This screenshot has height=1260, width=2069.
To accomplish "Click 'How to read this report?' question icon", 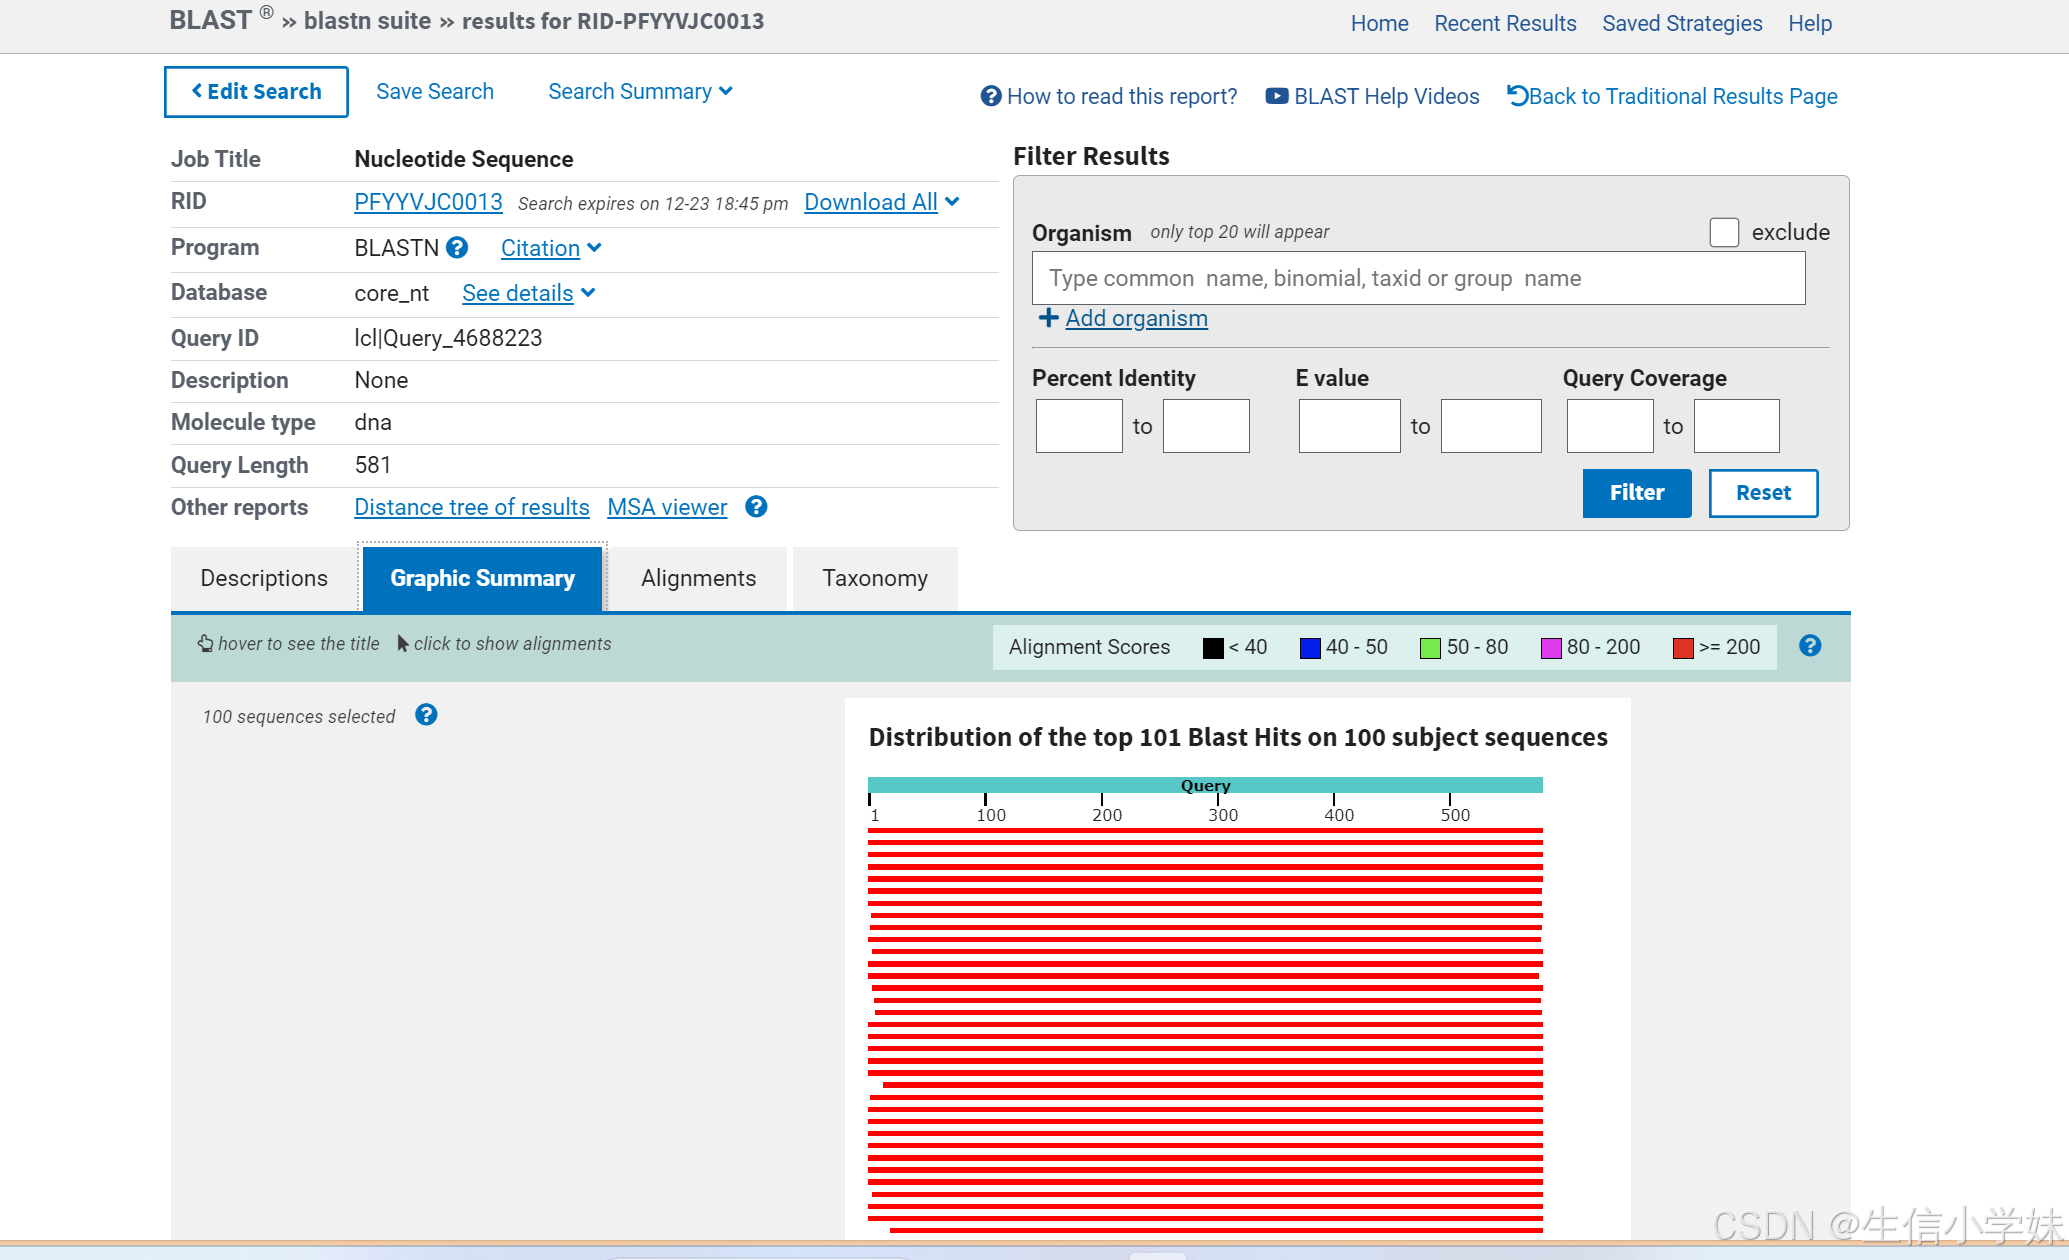I will point(990,96).
